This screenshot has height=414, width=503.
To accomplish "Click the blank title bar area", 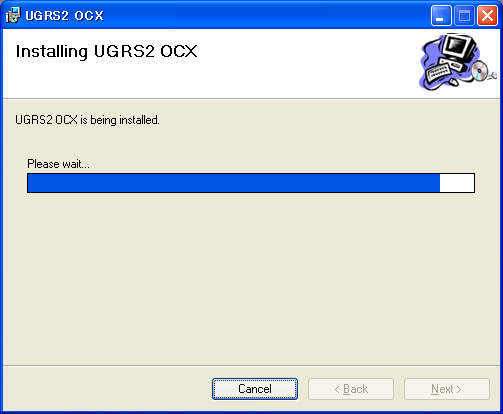I will point(267,15).
